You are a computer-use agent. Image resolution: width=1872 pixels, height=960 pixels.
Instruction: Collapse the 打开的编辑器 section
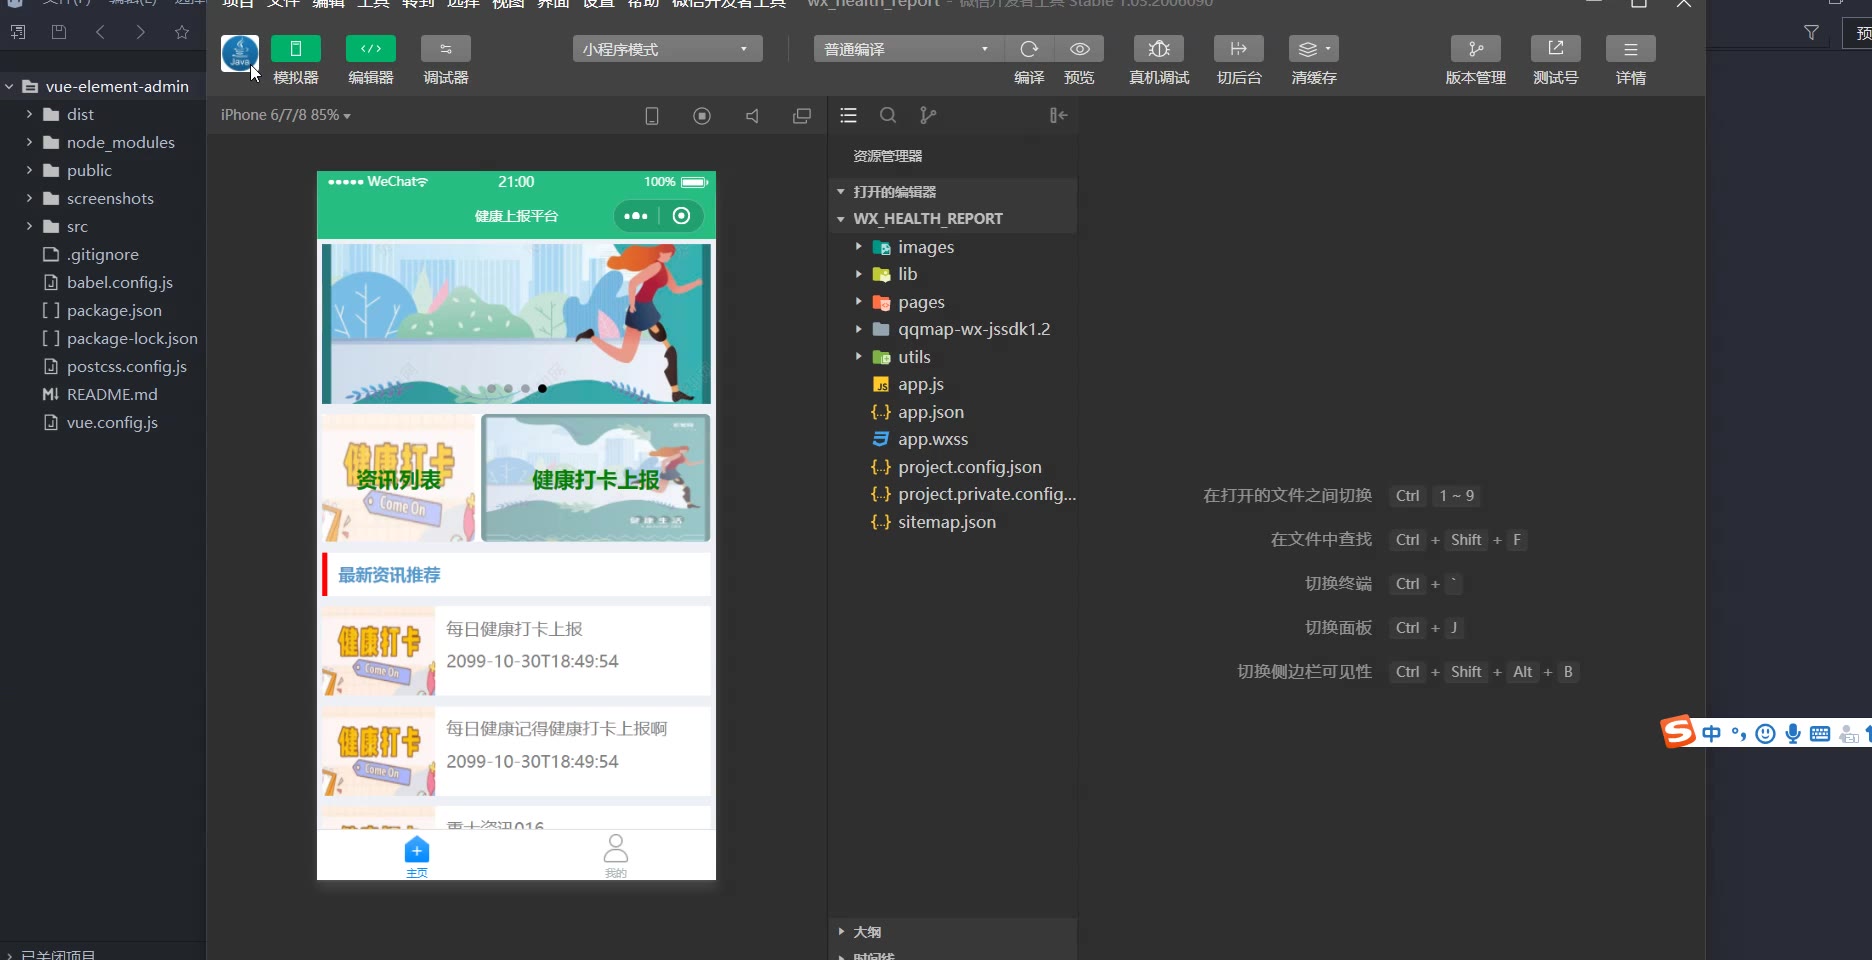pos(953,192)
